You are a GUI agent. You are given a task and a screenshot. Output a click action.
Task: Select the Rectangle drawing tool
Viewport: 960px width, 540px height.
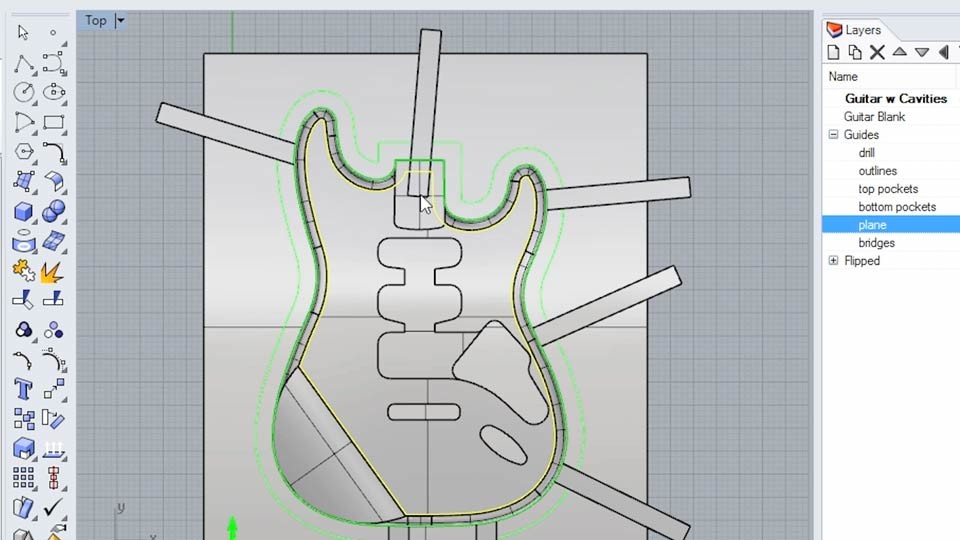point(53,122)
